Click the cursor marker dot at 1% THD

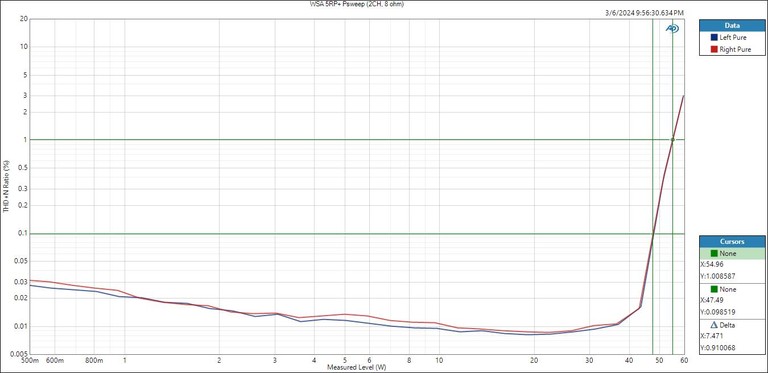click(672, 140)
